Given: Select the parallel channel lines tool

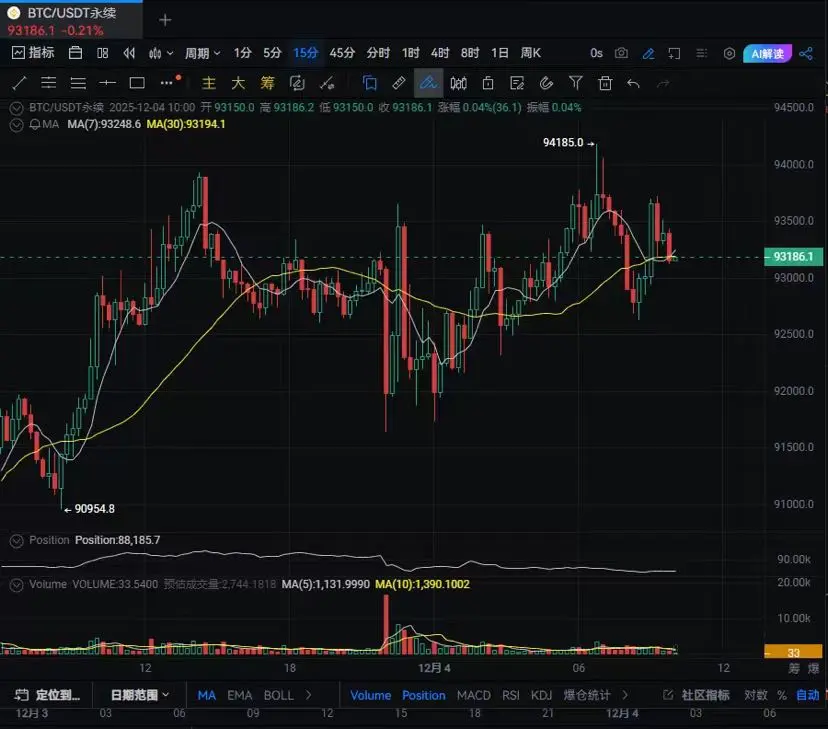Looking at the screenshot, I should click(x=49, y=83).
